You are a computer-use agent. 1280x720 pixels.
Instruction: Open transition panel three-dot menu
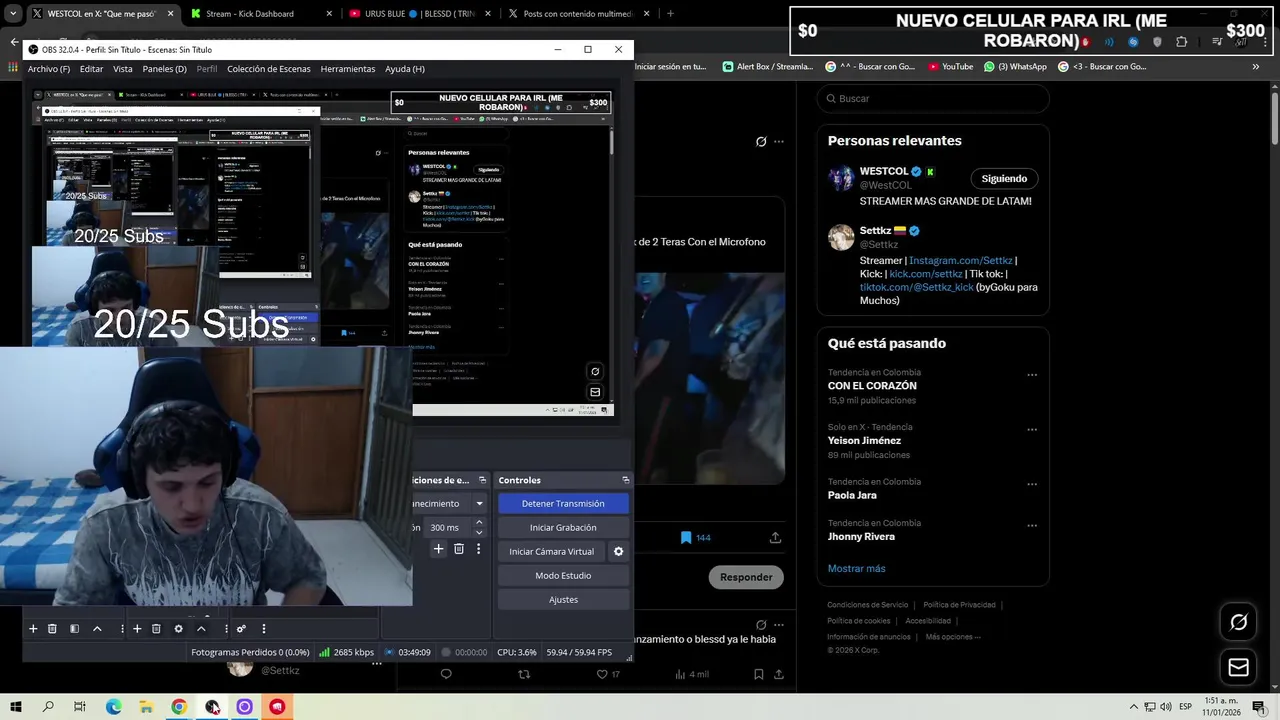click(x=478, y=549)
